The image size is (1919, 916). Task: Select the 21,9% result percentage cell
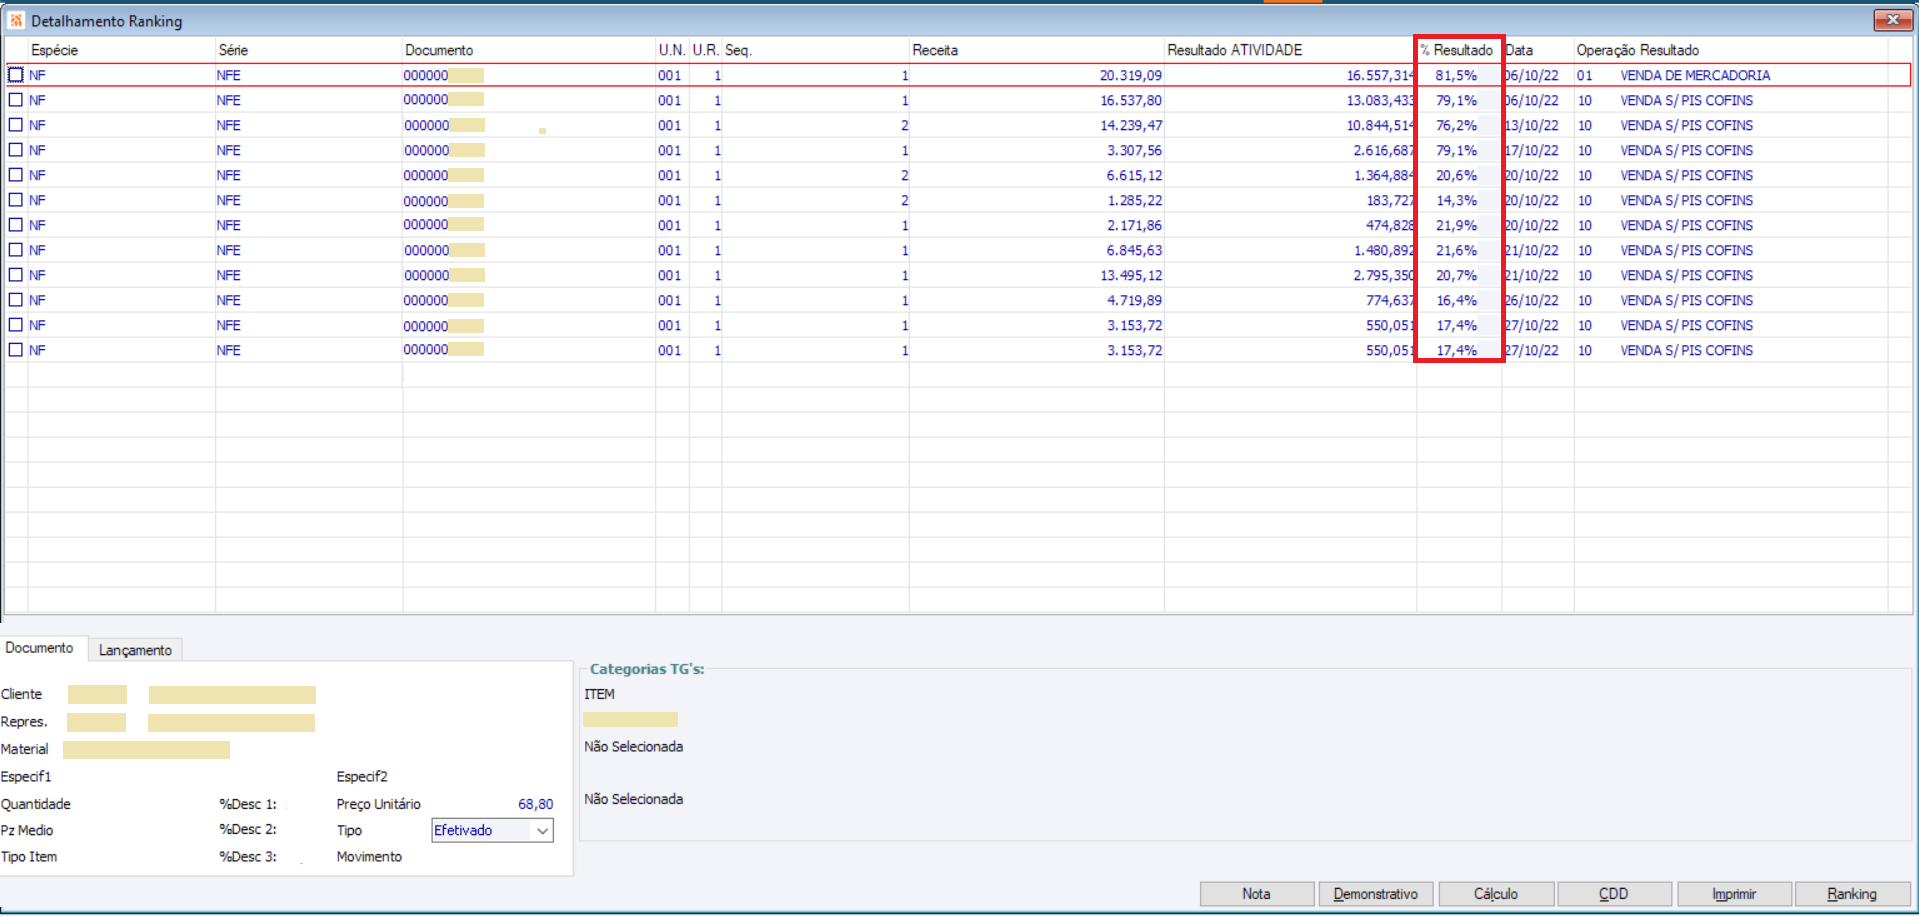click(x=1457, y=225)
